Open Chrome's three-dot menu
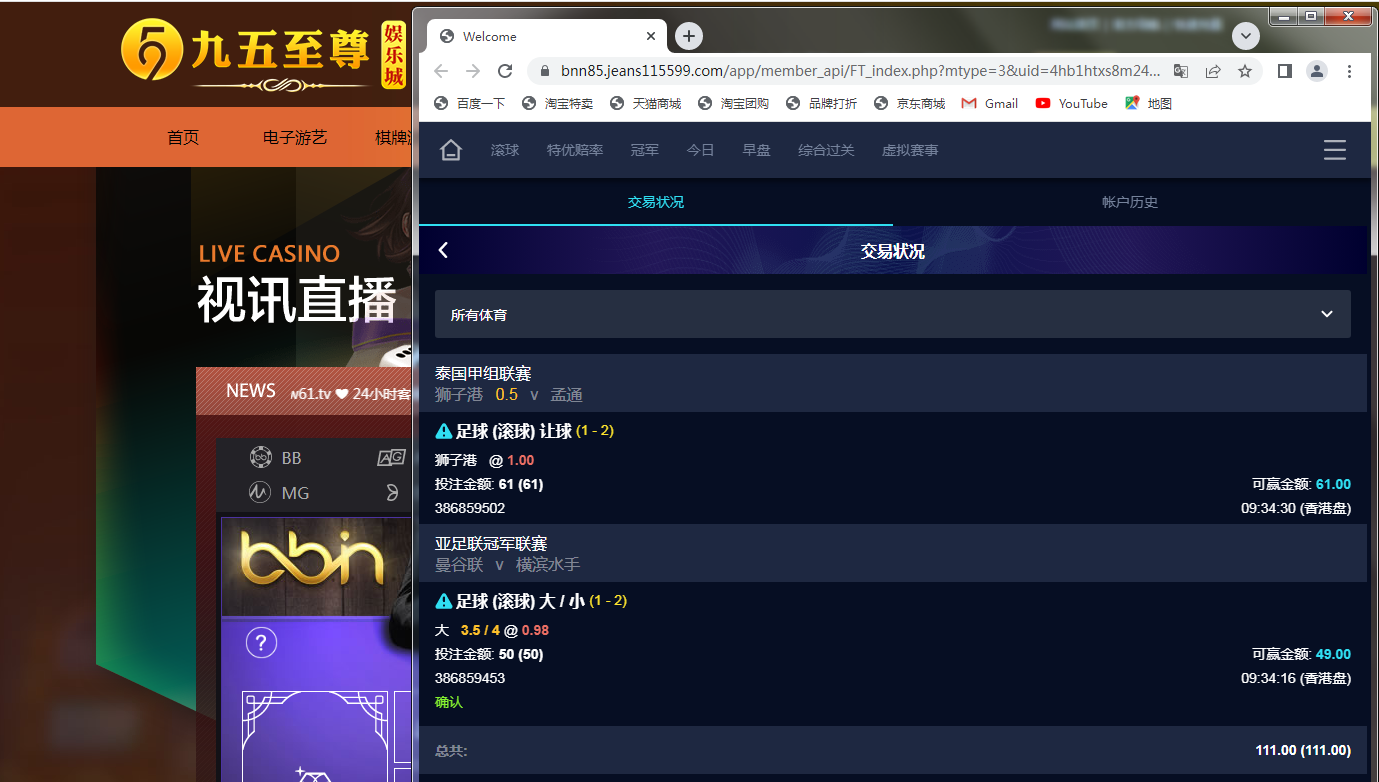 [1349, 71]
